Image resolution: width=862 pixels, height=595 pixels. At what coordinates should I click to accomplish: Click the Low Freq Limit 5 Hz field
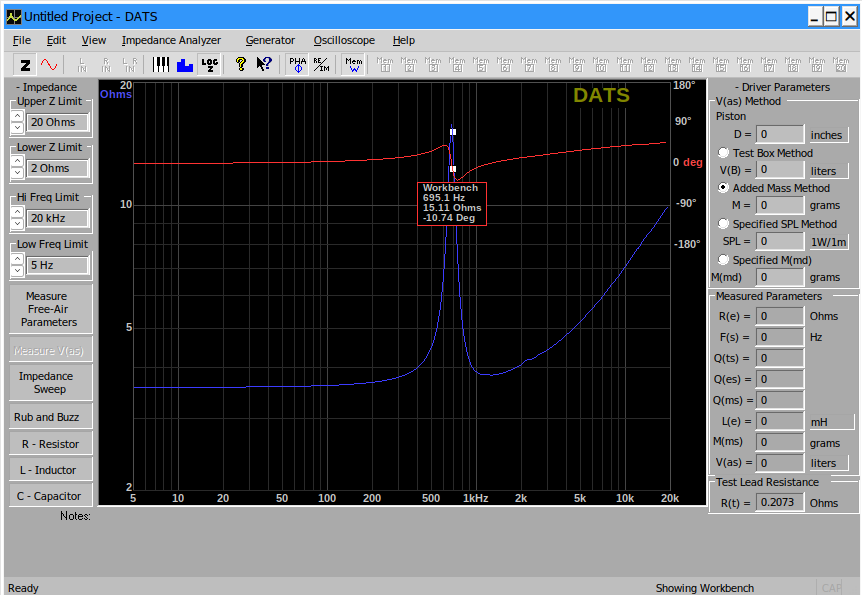click(x=58, y=265)
